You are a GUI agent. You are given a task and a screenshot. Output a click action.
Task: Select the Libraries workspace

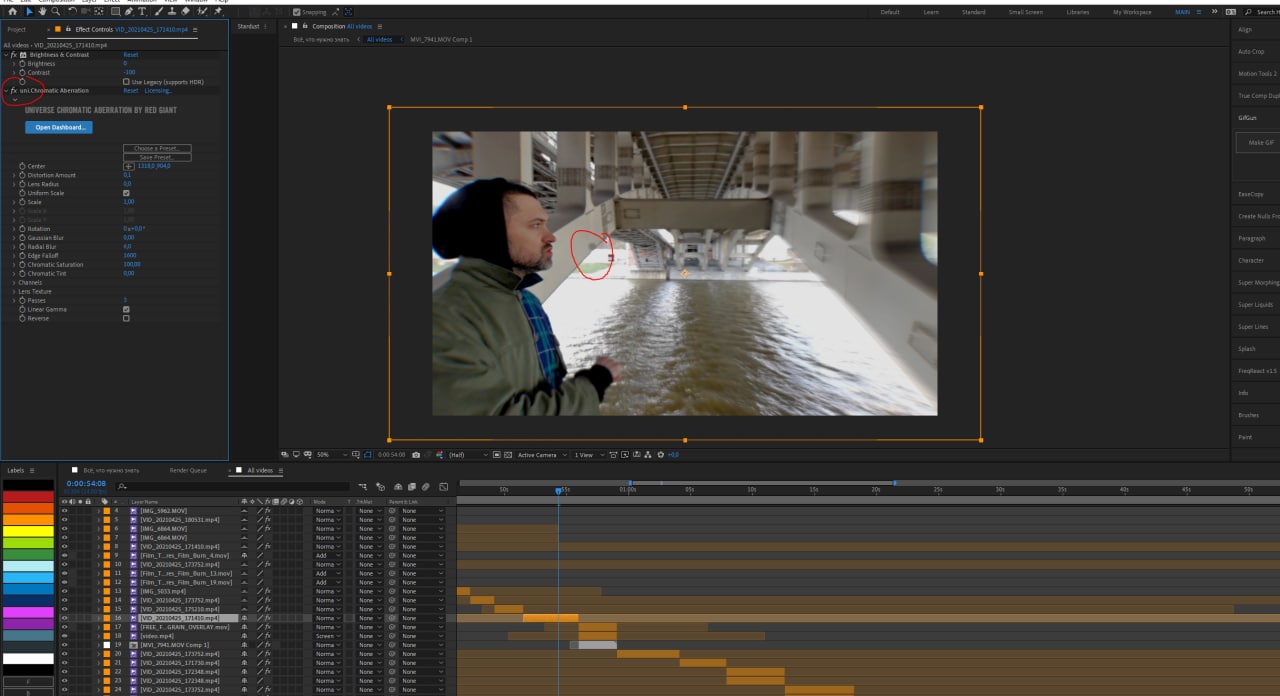pos(1078,12)
